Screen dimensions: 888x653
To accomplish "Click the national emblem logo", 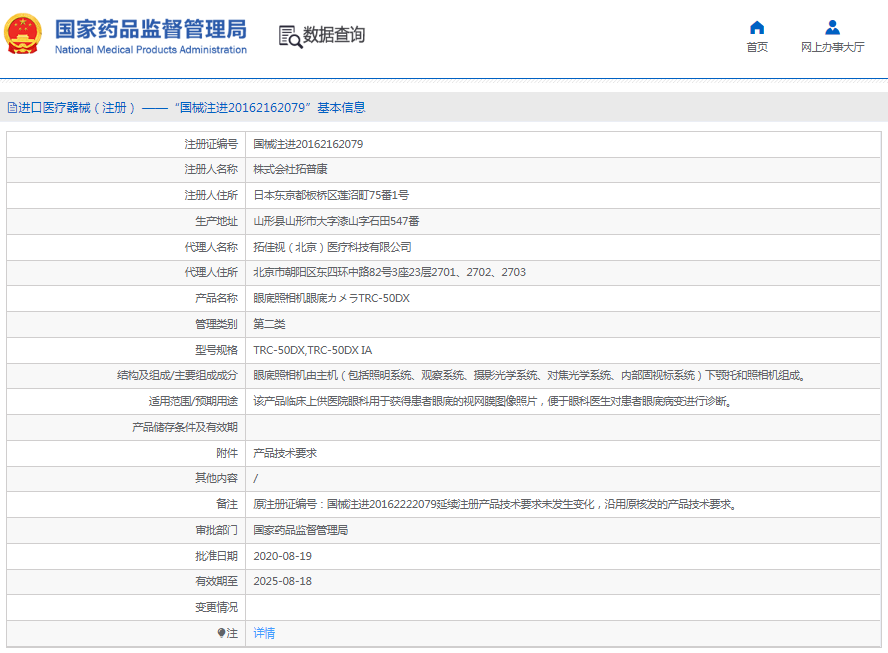I will 22,35.
